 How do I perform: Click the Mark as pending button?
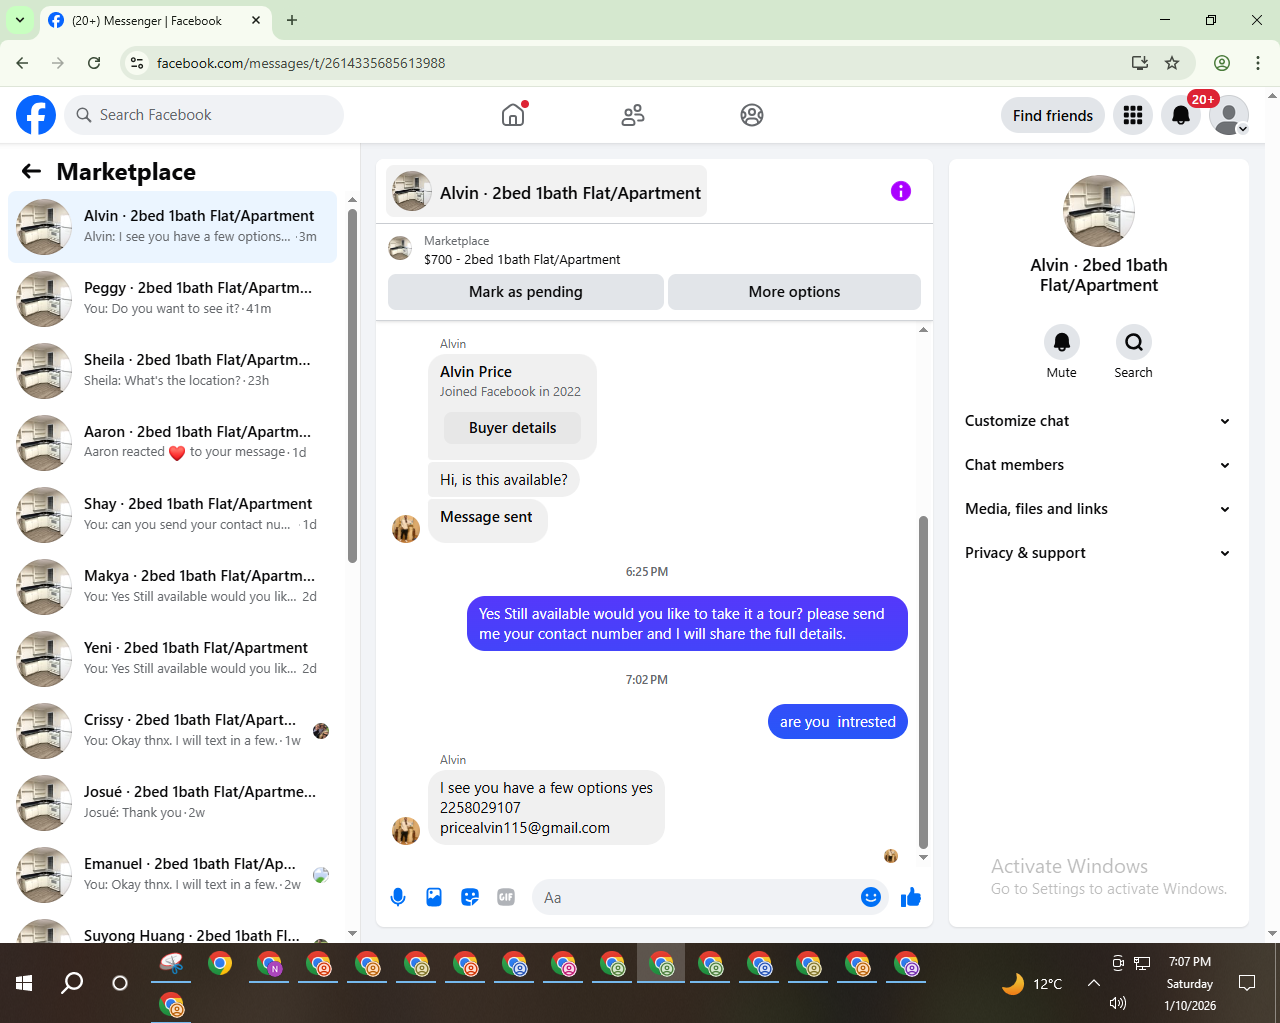(526, 292)
